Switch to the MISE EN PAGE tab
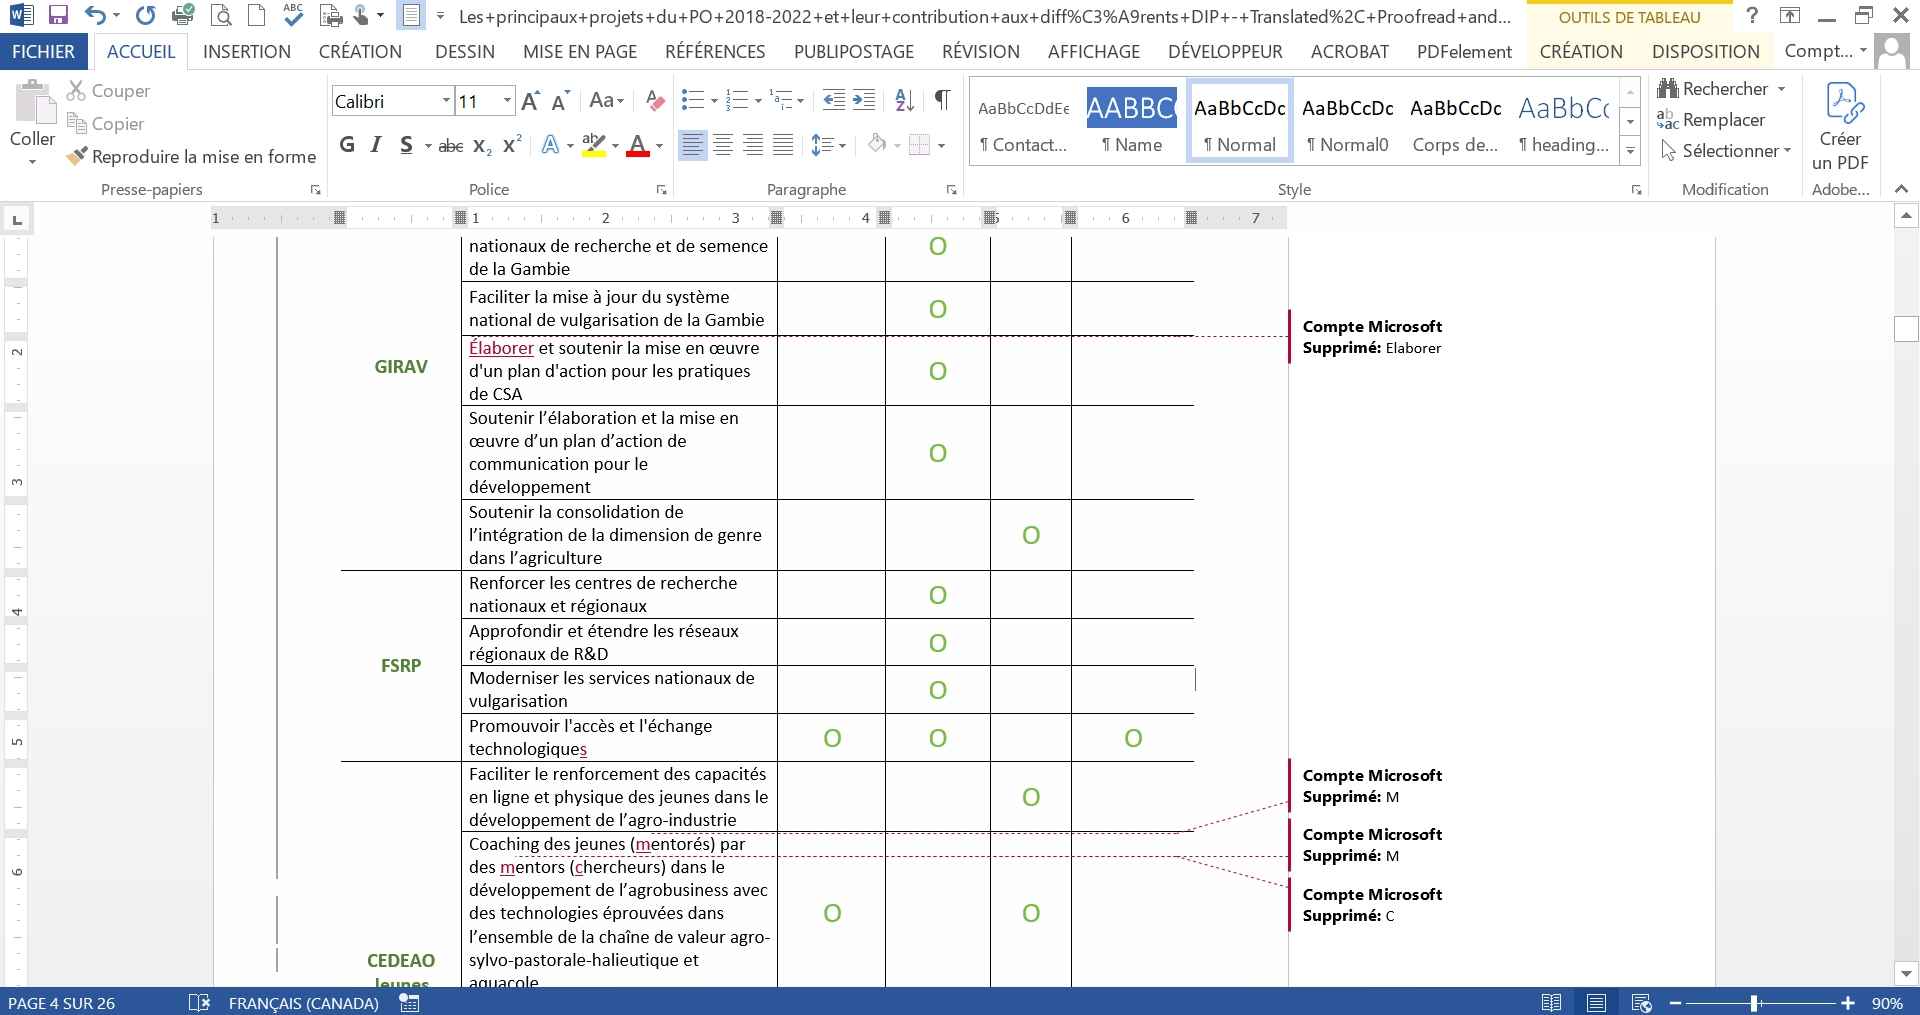This screenshot has height=1015, width=1920. [x=580, y=52]
